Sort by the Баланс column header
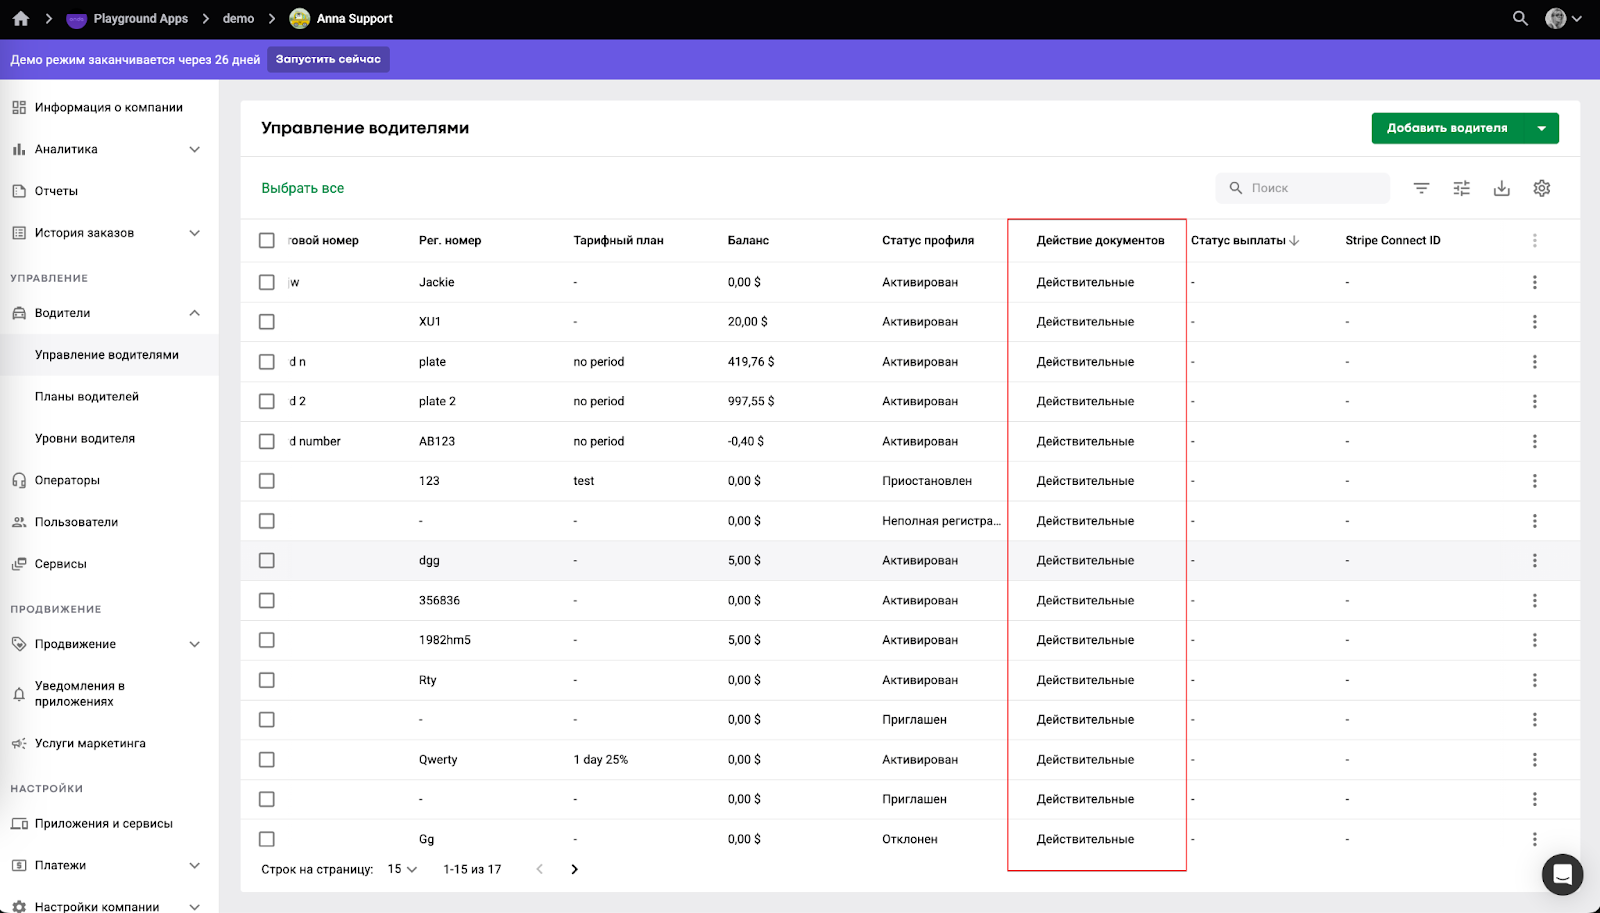This screenshot has height=913, width=1600. 748,240
